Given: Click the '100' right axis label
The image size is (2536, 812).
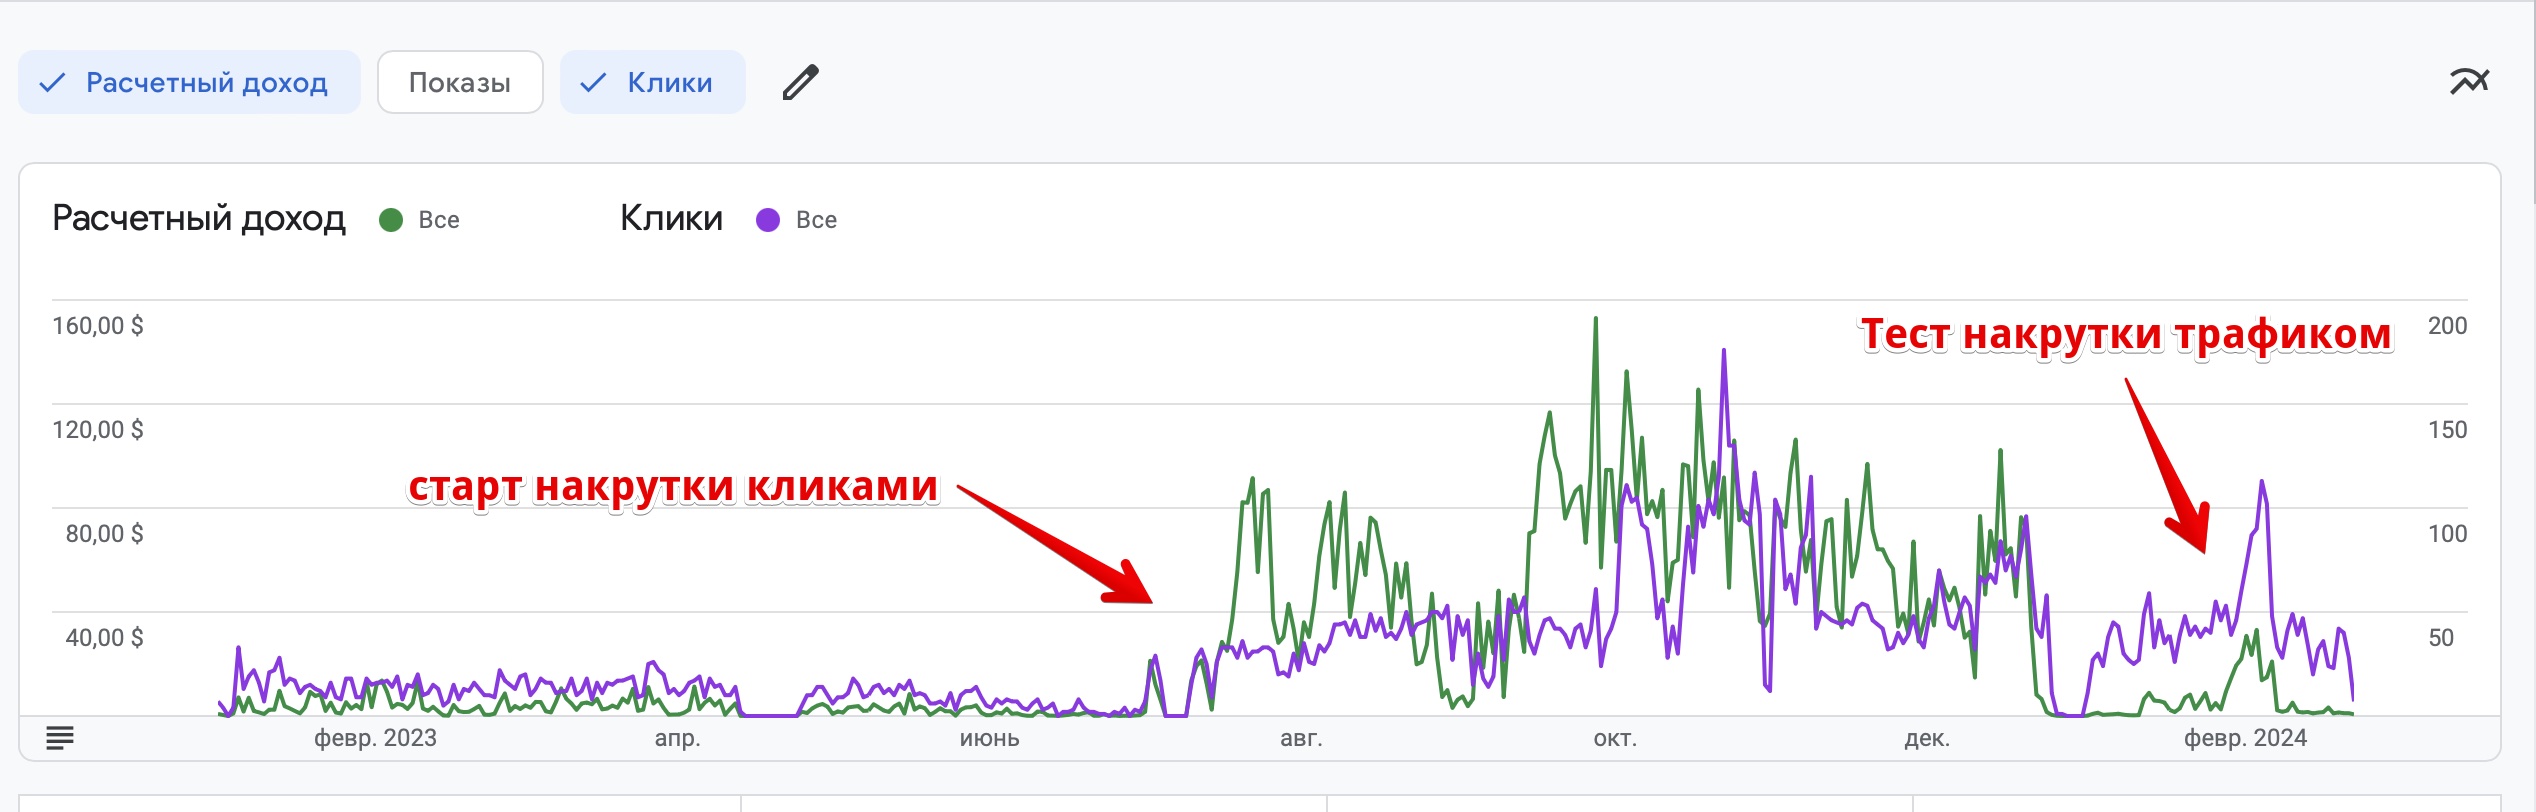Looking at the screenshot, I should pos(2447,534).
